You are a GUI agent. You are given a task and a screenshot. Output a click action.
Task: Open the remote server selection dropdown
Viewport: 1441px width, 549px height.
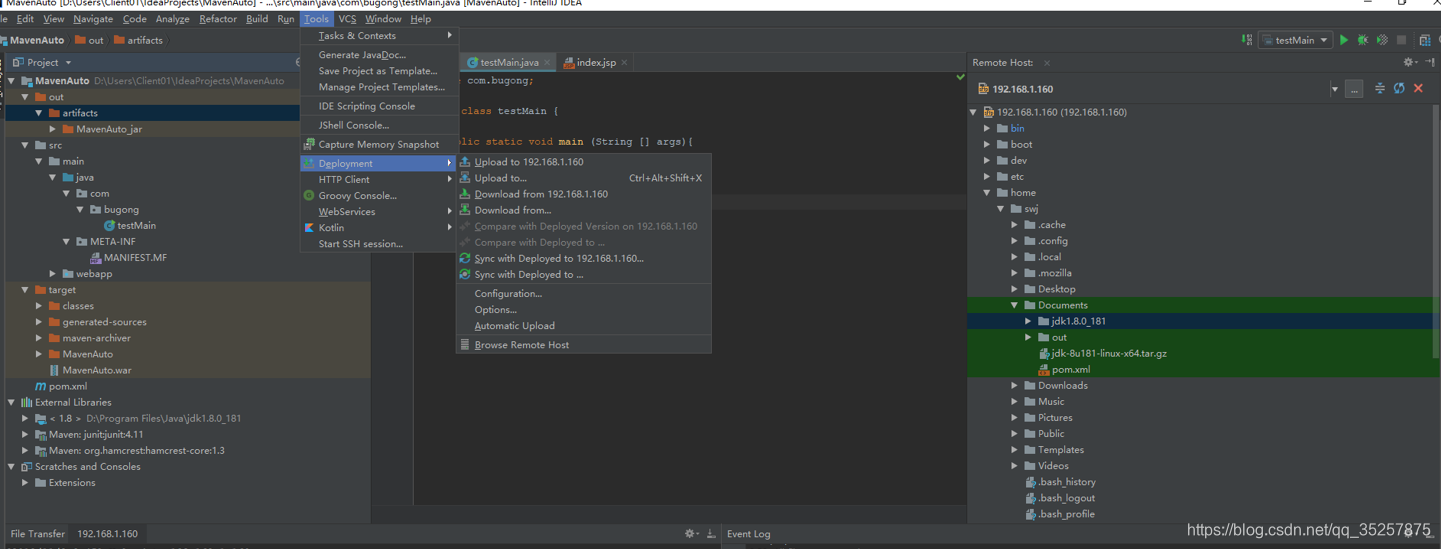(x=1334, y=89)
